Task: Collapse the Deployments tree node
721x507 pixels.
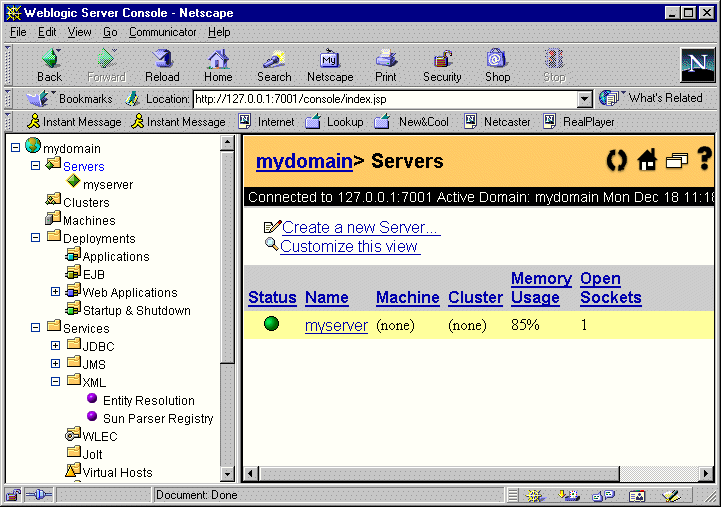Action: click(35, 238)
